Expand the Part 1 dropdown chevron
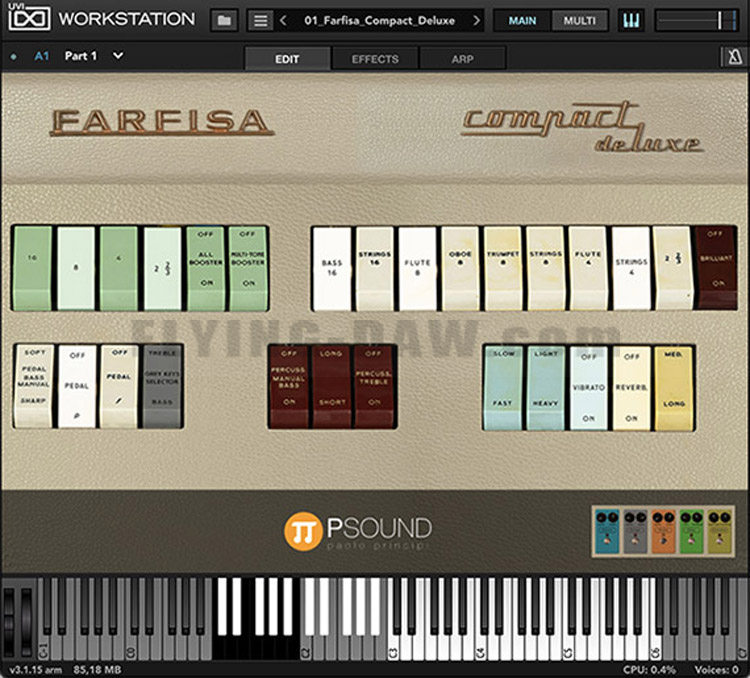This screenshot has height=678, width=750. tap(118, 56)
